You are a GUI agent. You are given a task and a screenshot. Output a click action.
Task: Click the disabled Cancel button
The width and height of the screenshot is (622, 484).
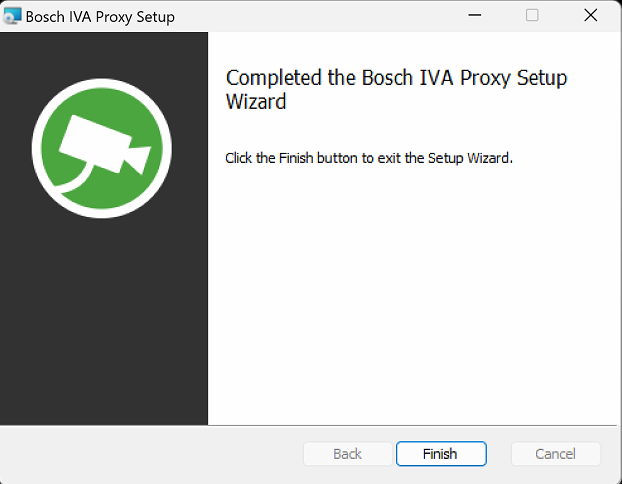click(555, 454)
